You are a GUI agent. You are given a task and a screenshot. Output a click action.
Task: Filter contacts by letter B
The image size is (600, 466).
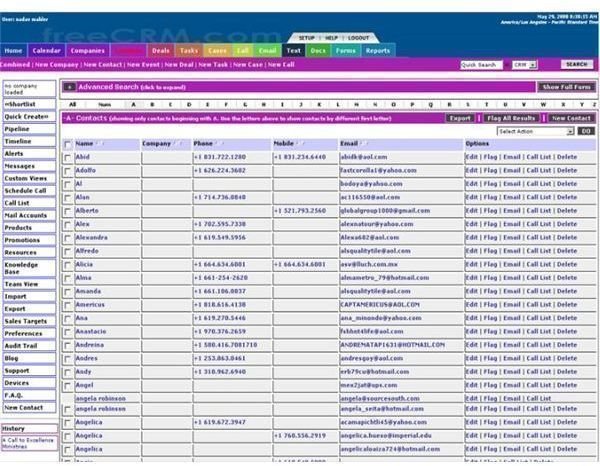[152, 104]
